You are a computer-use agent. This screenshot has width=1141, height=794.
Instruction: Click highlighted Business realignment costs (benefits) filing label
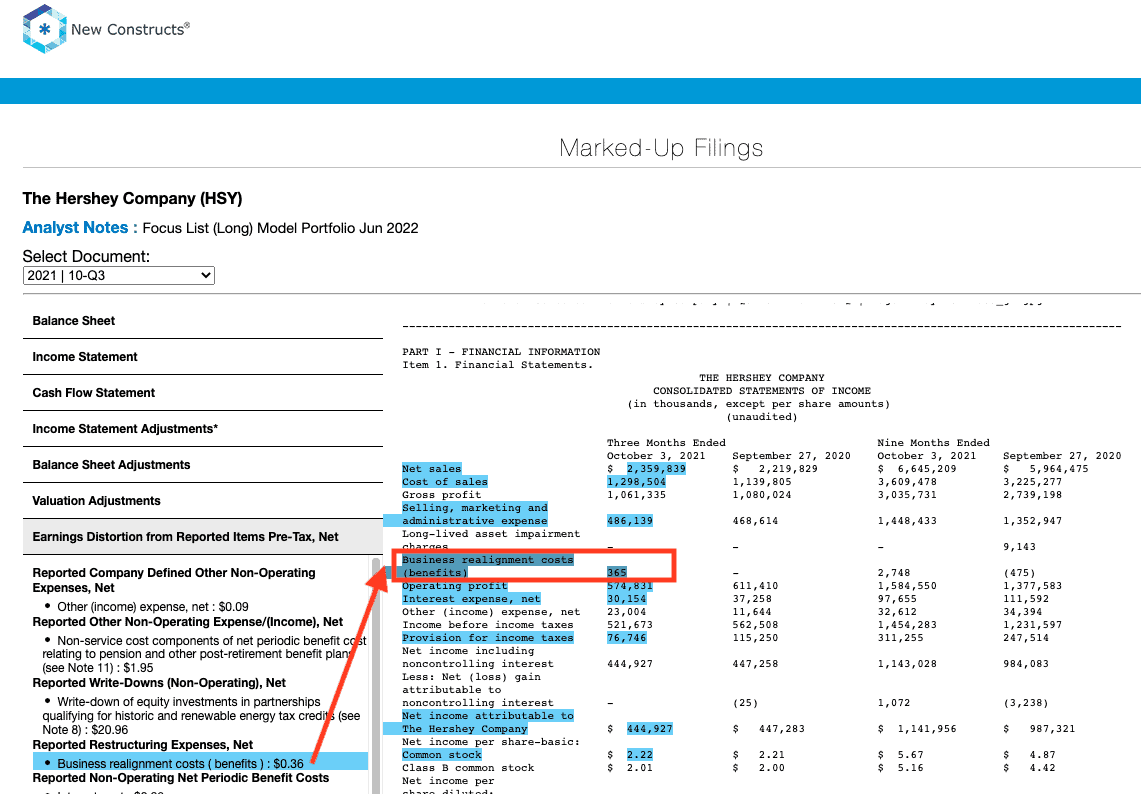(488, 566)
